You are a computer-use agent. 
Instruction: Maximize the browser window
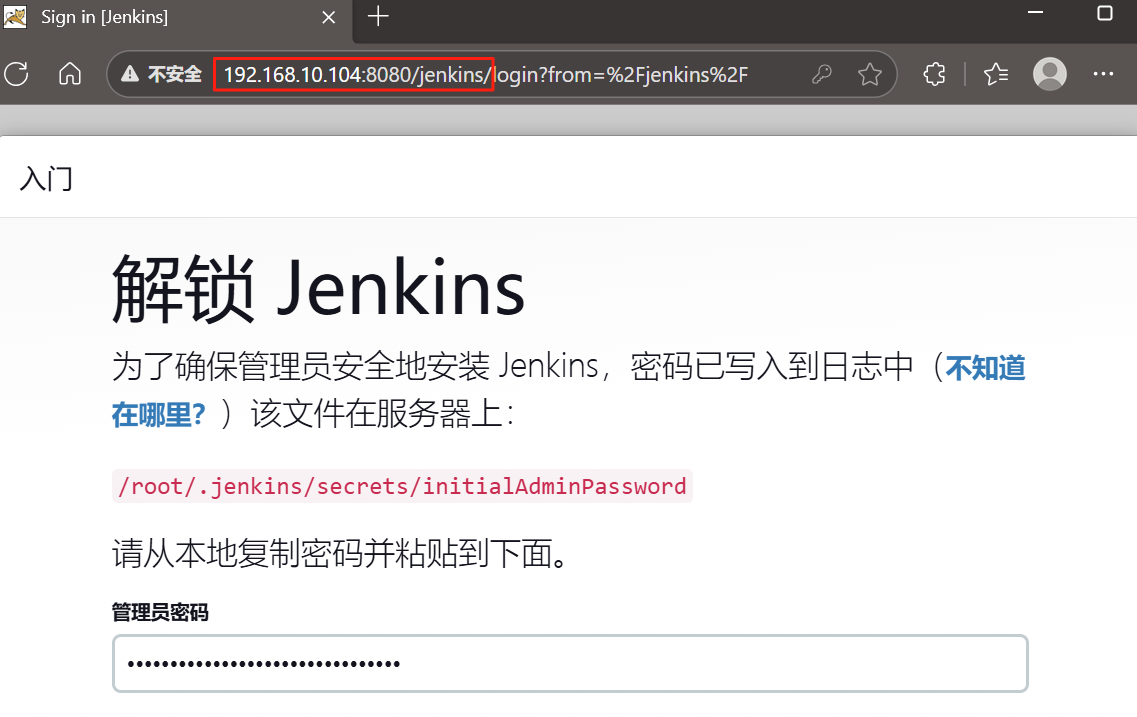point(1104,13)
